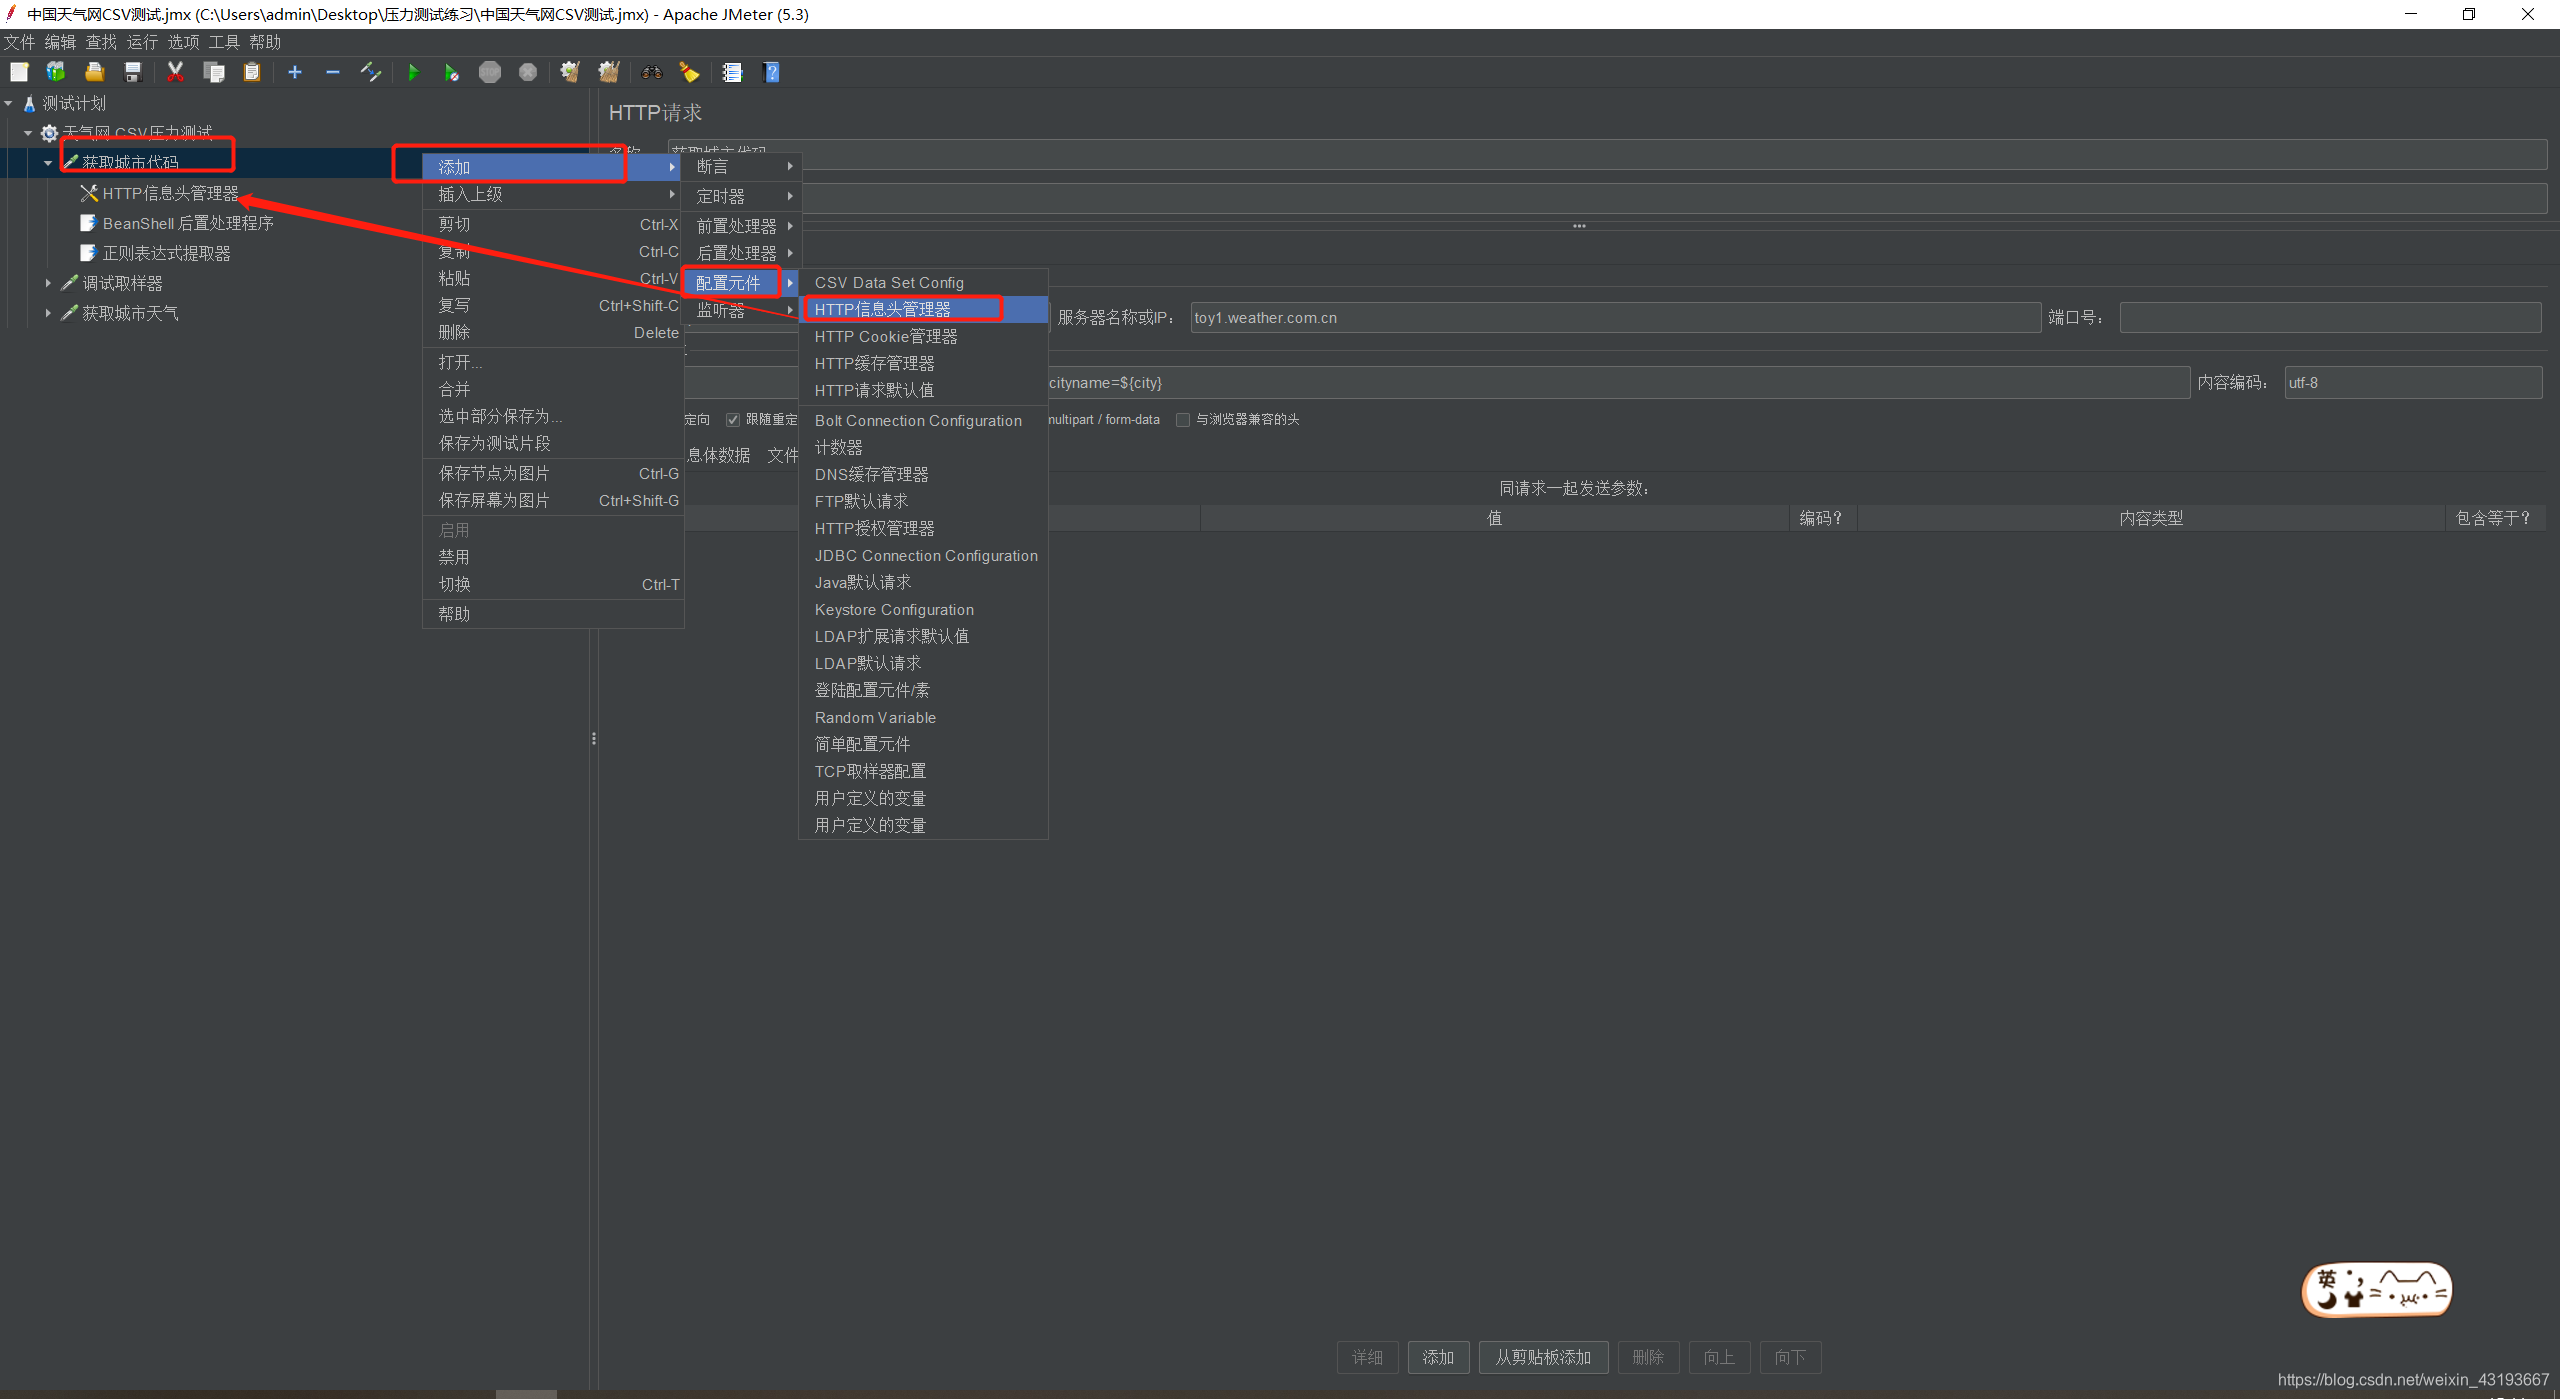The height and width of the screenshot is (1399, 2560).
Task: Open the 运行 menu in menu bar
Action: coord(142,42)
